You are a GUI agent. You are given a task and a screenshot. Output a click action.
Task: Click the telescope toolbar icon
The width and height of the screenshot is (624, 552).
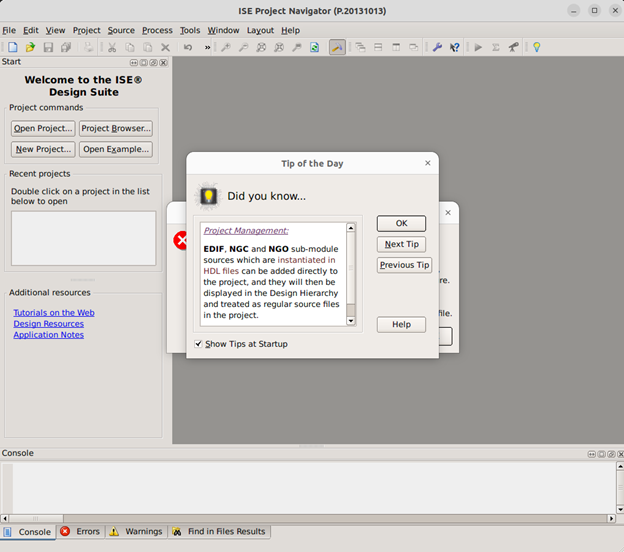click(513, 47)
